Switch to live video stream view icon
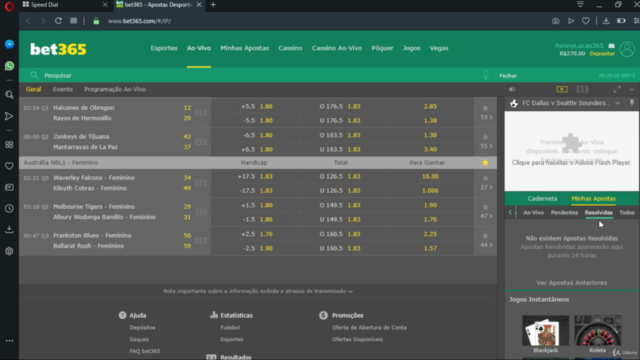The width and height of the screenshot is (640, 360). 562,89
